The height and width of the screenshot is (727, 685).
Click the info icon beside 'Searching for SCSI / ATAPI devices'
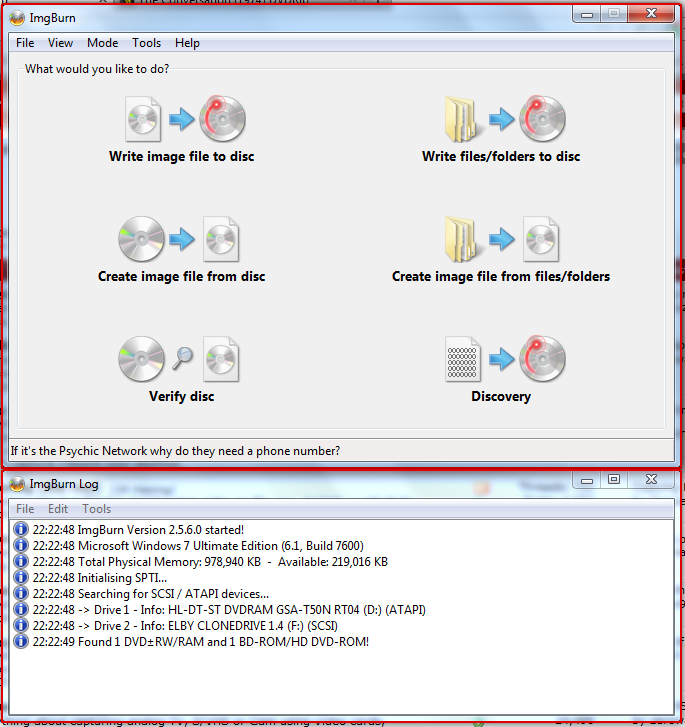(20, 593)
